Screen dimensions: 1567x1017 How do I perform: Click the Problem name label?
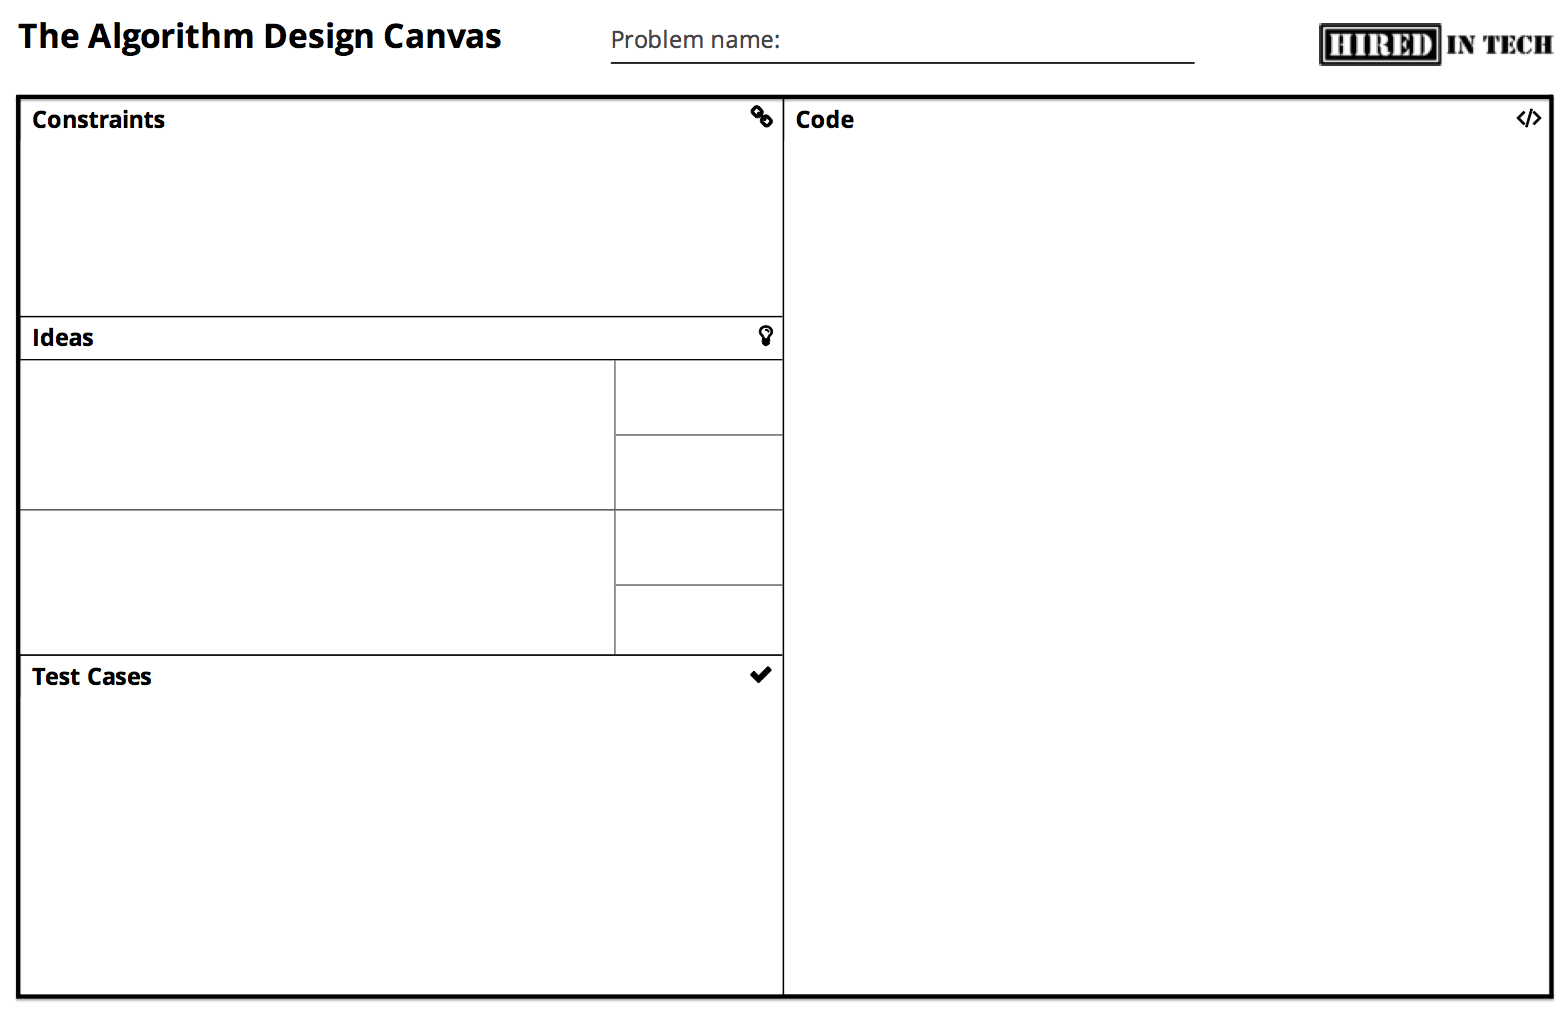click(x=695, y=40)
